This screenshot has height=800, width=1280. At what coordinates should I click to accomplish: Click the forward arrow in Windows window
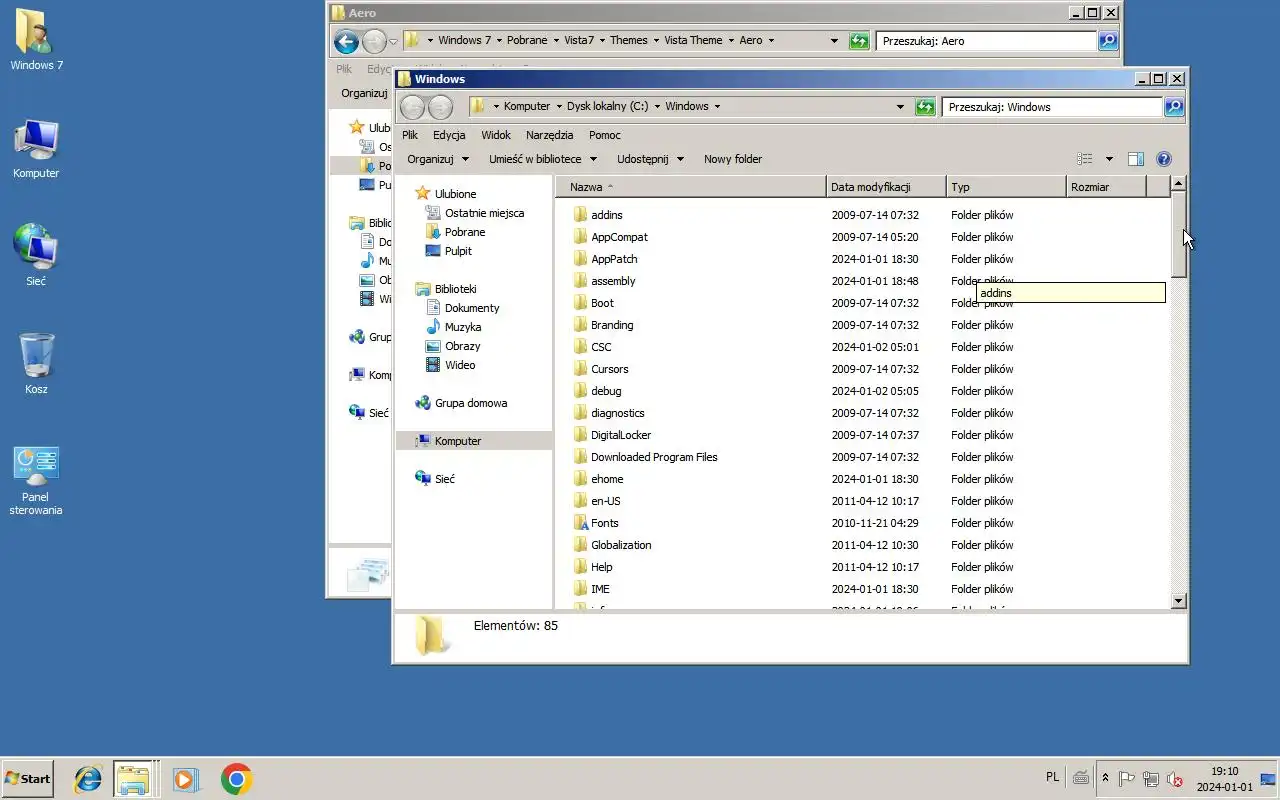[x=440, y=107]
